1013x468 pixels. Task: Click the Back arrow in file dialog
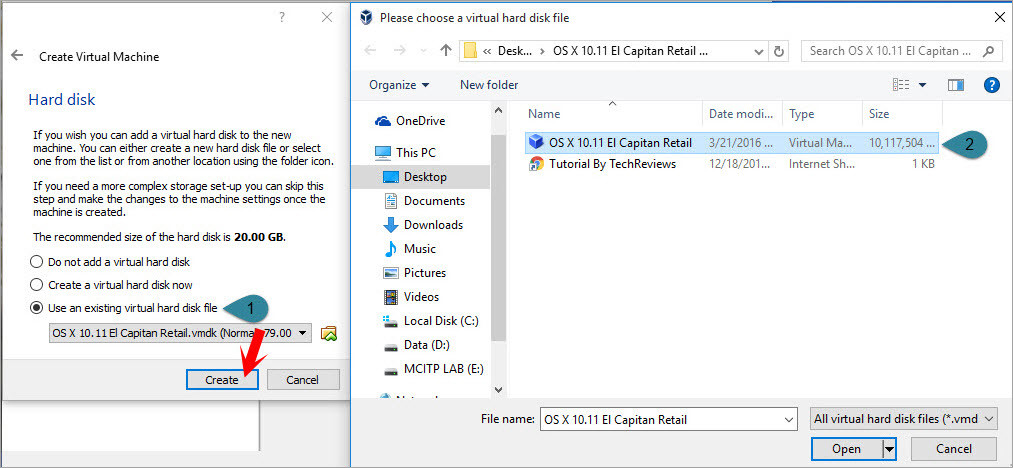coord(370,50)
